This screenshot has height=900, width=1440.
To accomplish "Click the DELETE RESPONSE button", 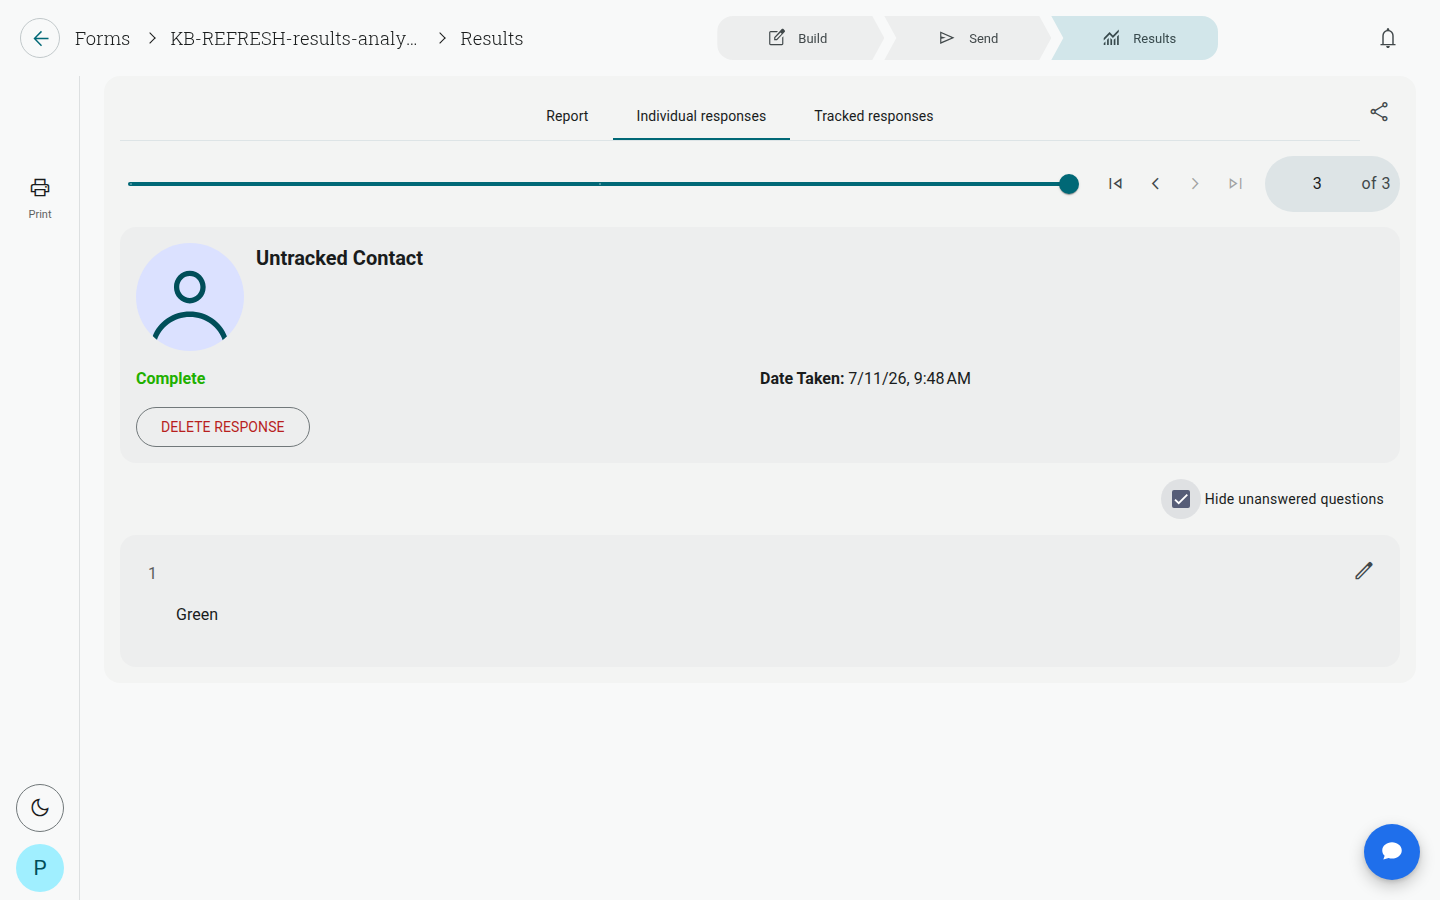I will [223, 427].
